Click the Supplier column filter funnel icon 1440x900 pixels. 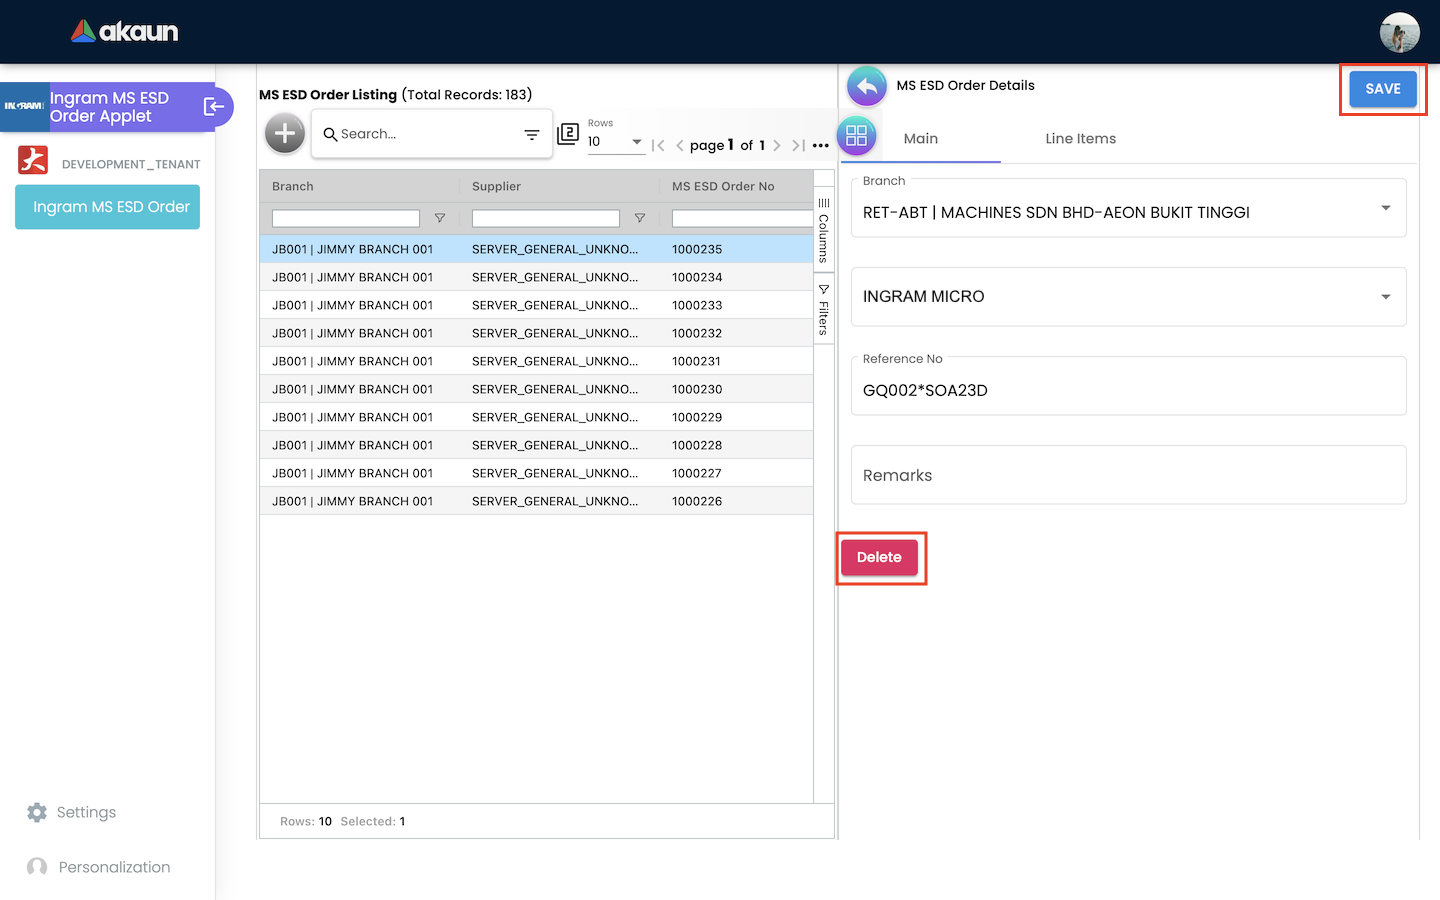[640, 218]
